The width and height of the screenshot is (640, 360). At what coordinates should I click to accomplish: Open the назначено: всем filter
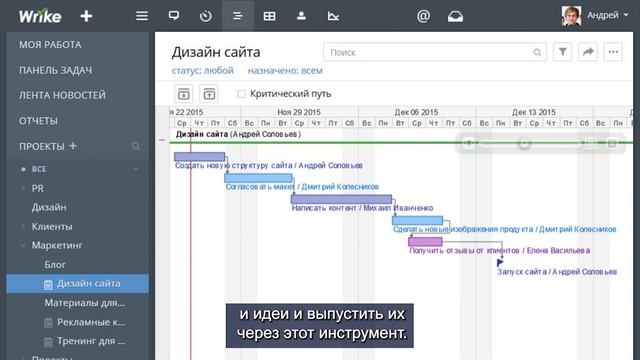click(x=285, y=71)
